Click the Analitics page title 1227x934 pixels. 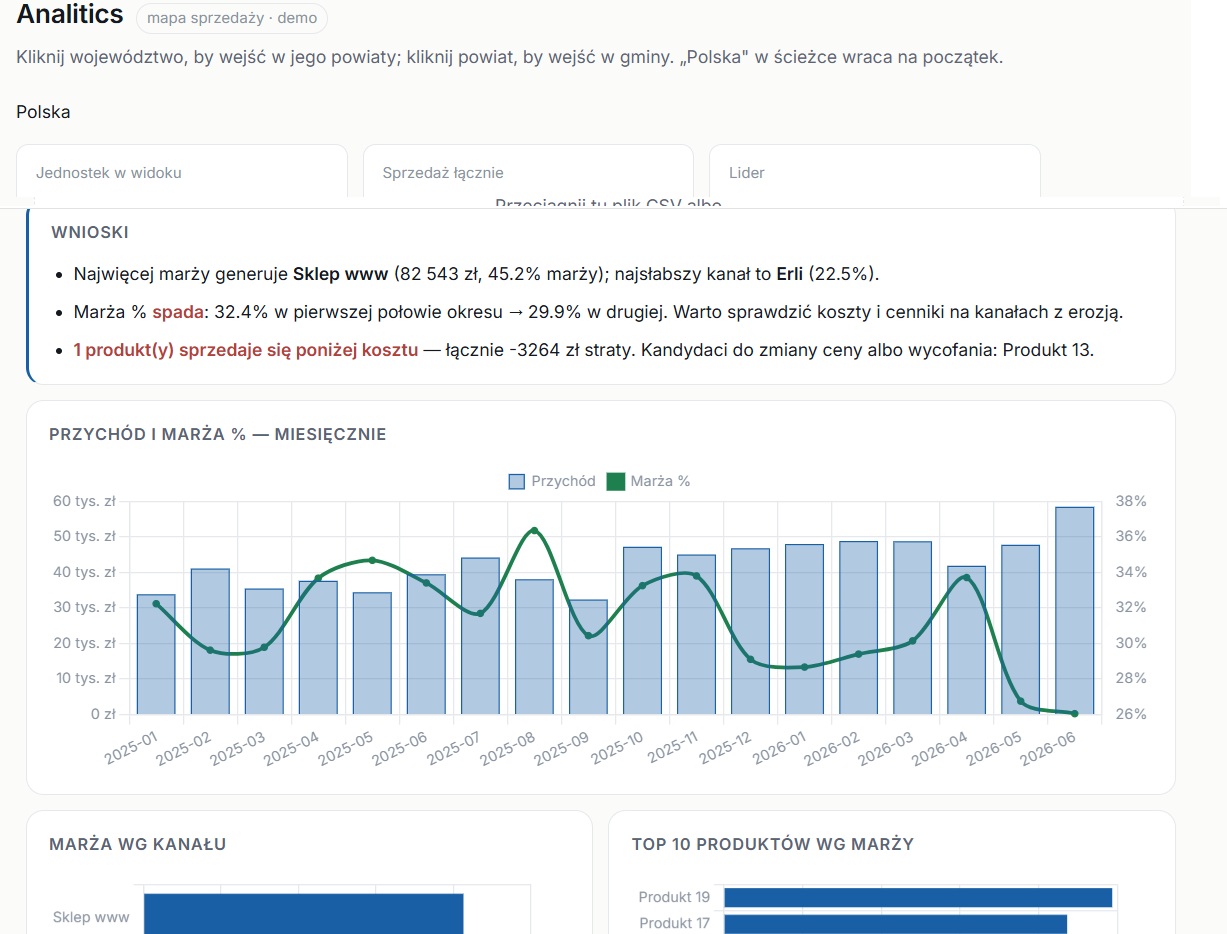(70, 15)
